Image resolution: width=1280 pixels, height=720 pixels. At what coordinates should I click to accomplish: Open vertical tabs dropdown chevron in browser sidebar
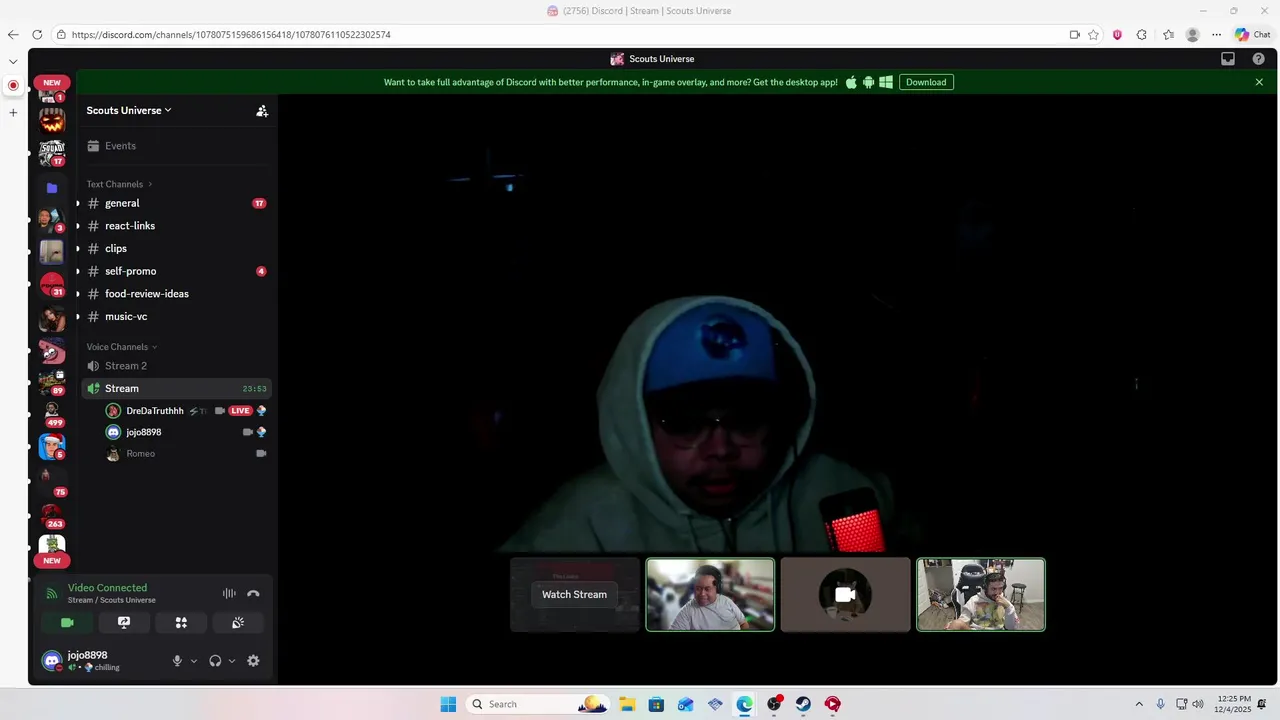click(13, 61)
